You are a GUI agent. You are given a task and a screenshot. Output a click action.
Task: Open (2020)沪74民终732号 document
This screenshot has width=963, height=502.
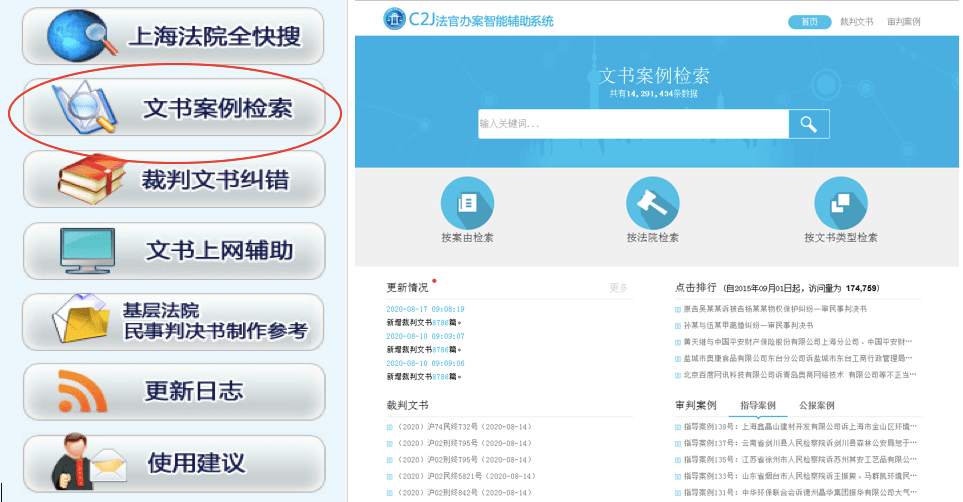(x=464, y=426)
